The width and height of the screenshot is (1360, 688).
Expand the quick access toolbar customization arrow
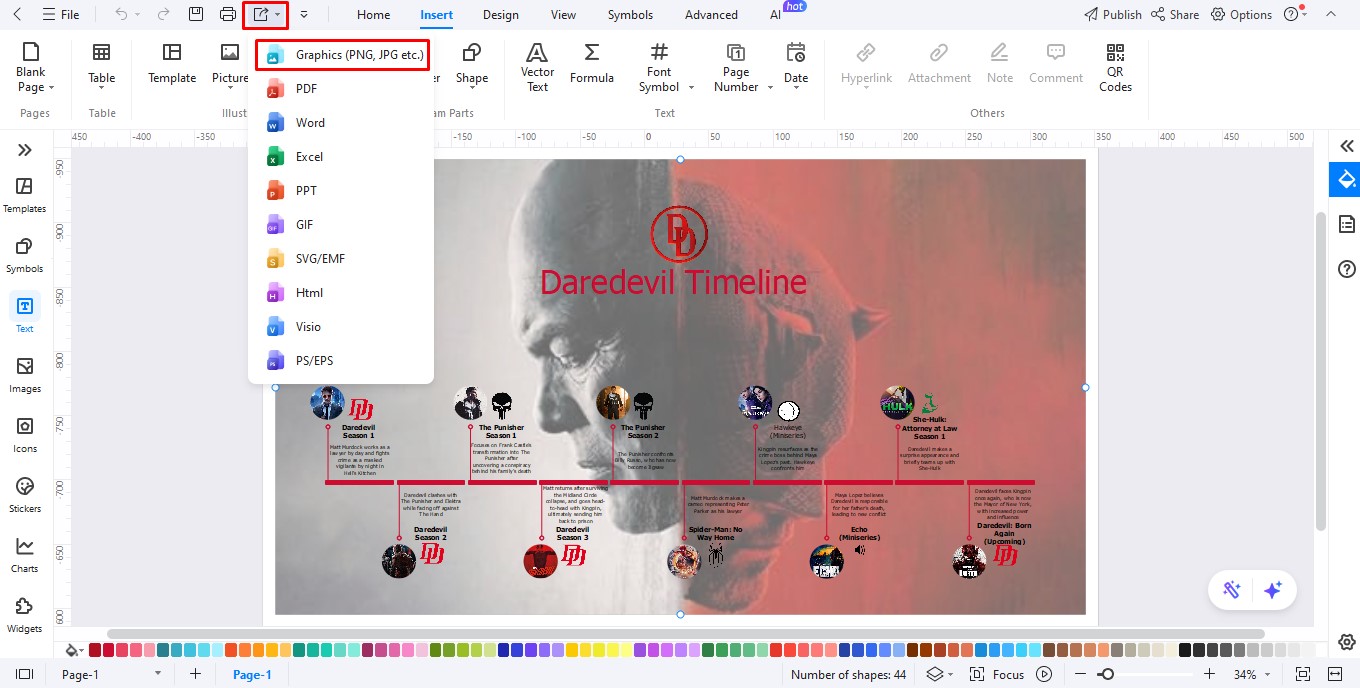tap(303, 15)
